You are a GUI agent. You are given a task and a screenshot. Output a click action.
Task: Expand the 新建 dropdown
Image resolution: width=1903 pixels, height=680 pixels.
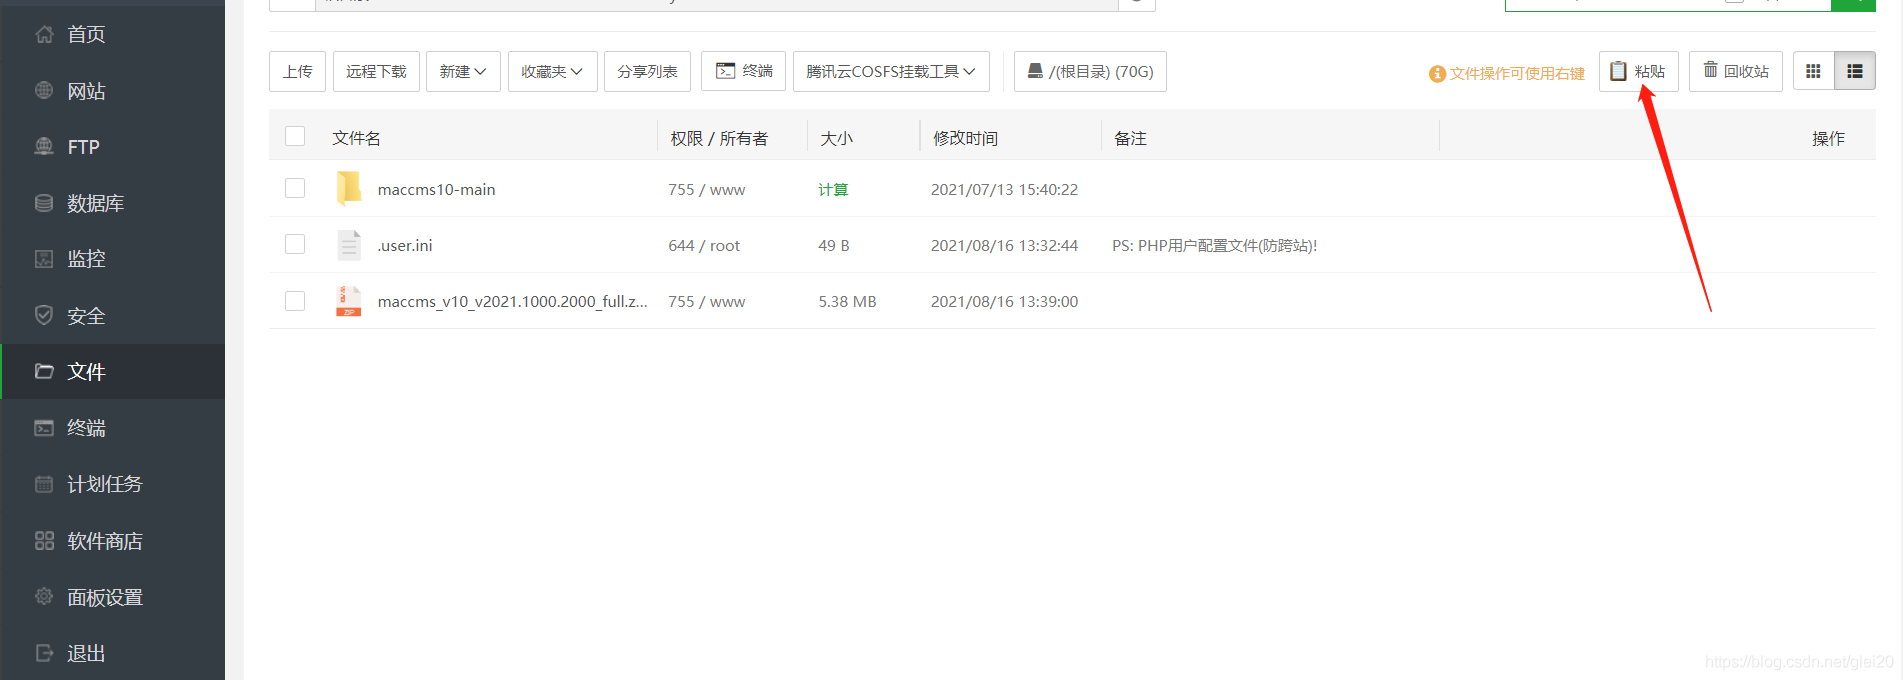click(x=463, y=71)
